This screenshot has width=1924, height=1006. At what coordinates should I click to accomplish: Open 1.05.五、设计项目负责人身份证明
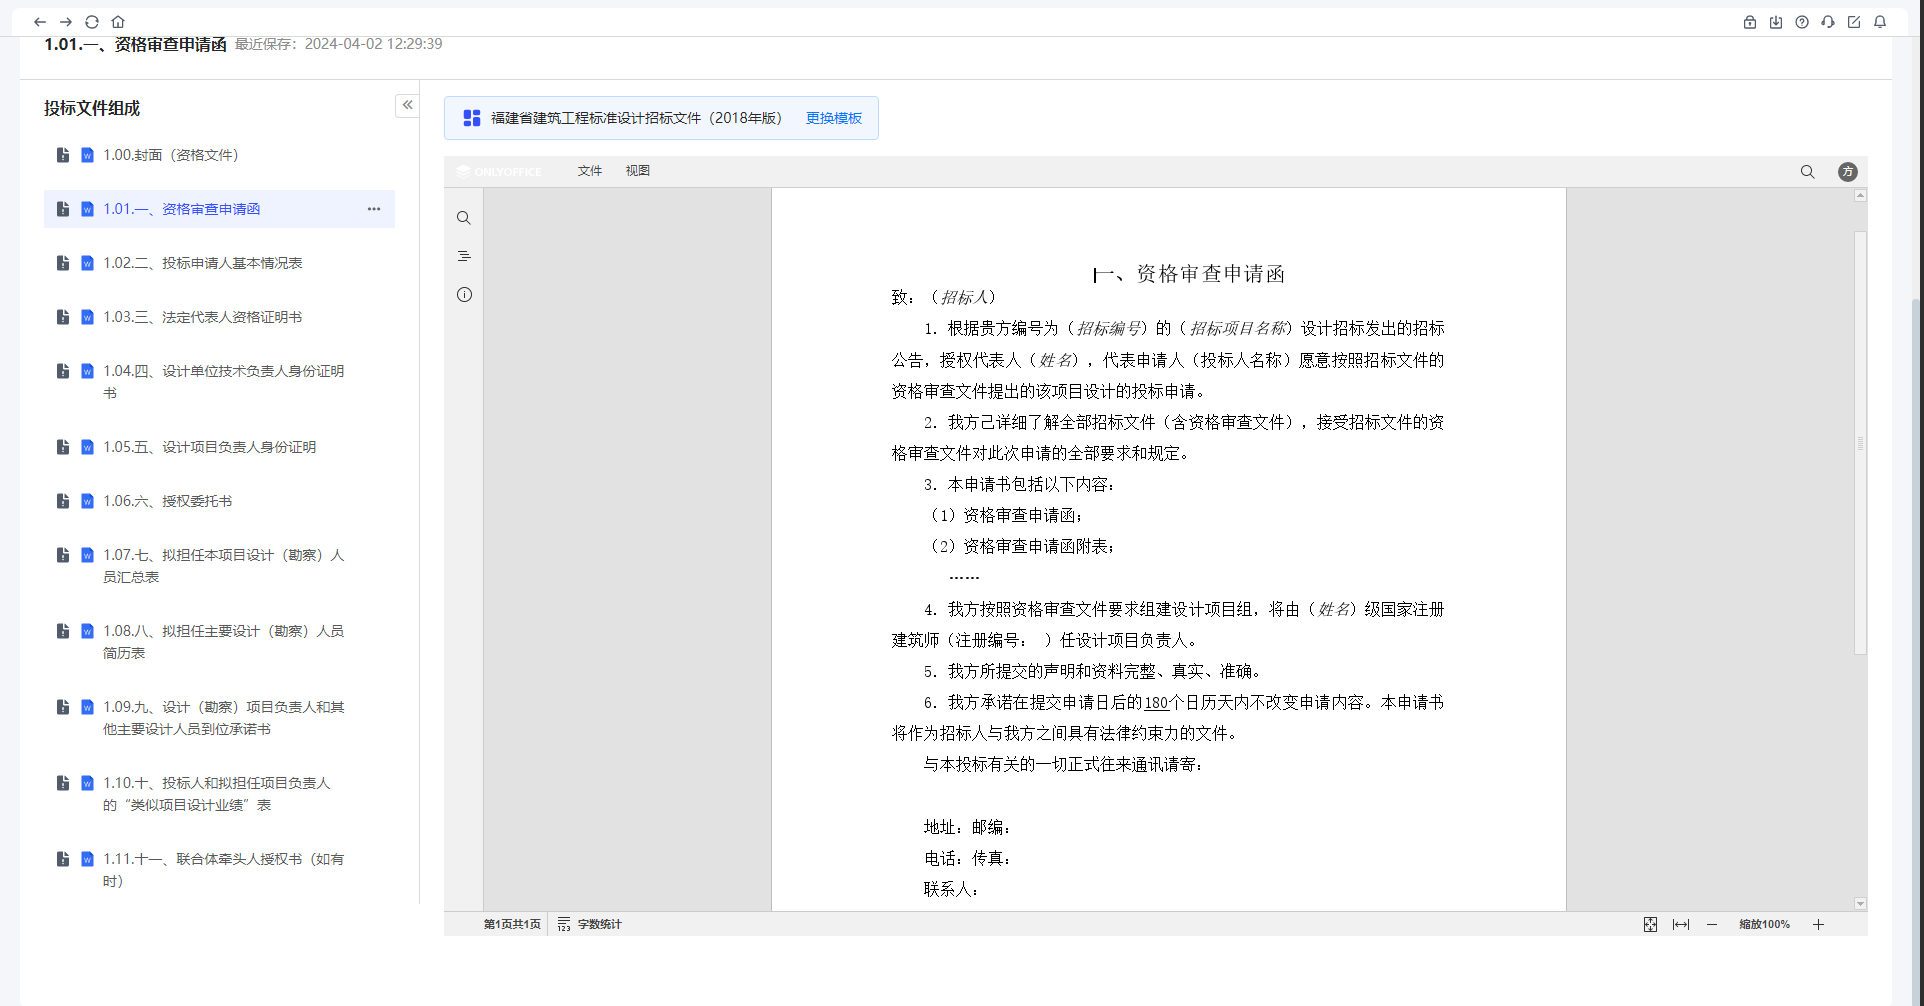click(219, 447)
